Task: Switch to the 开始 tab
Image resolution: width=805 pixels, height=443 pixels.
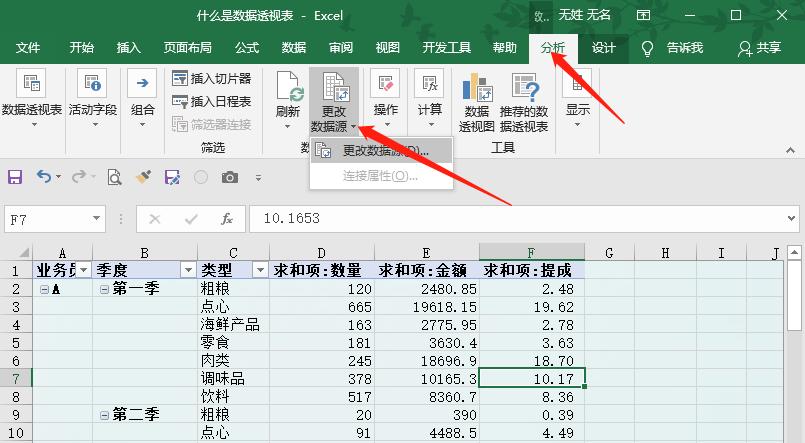Action: coord(82,48)
